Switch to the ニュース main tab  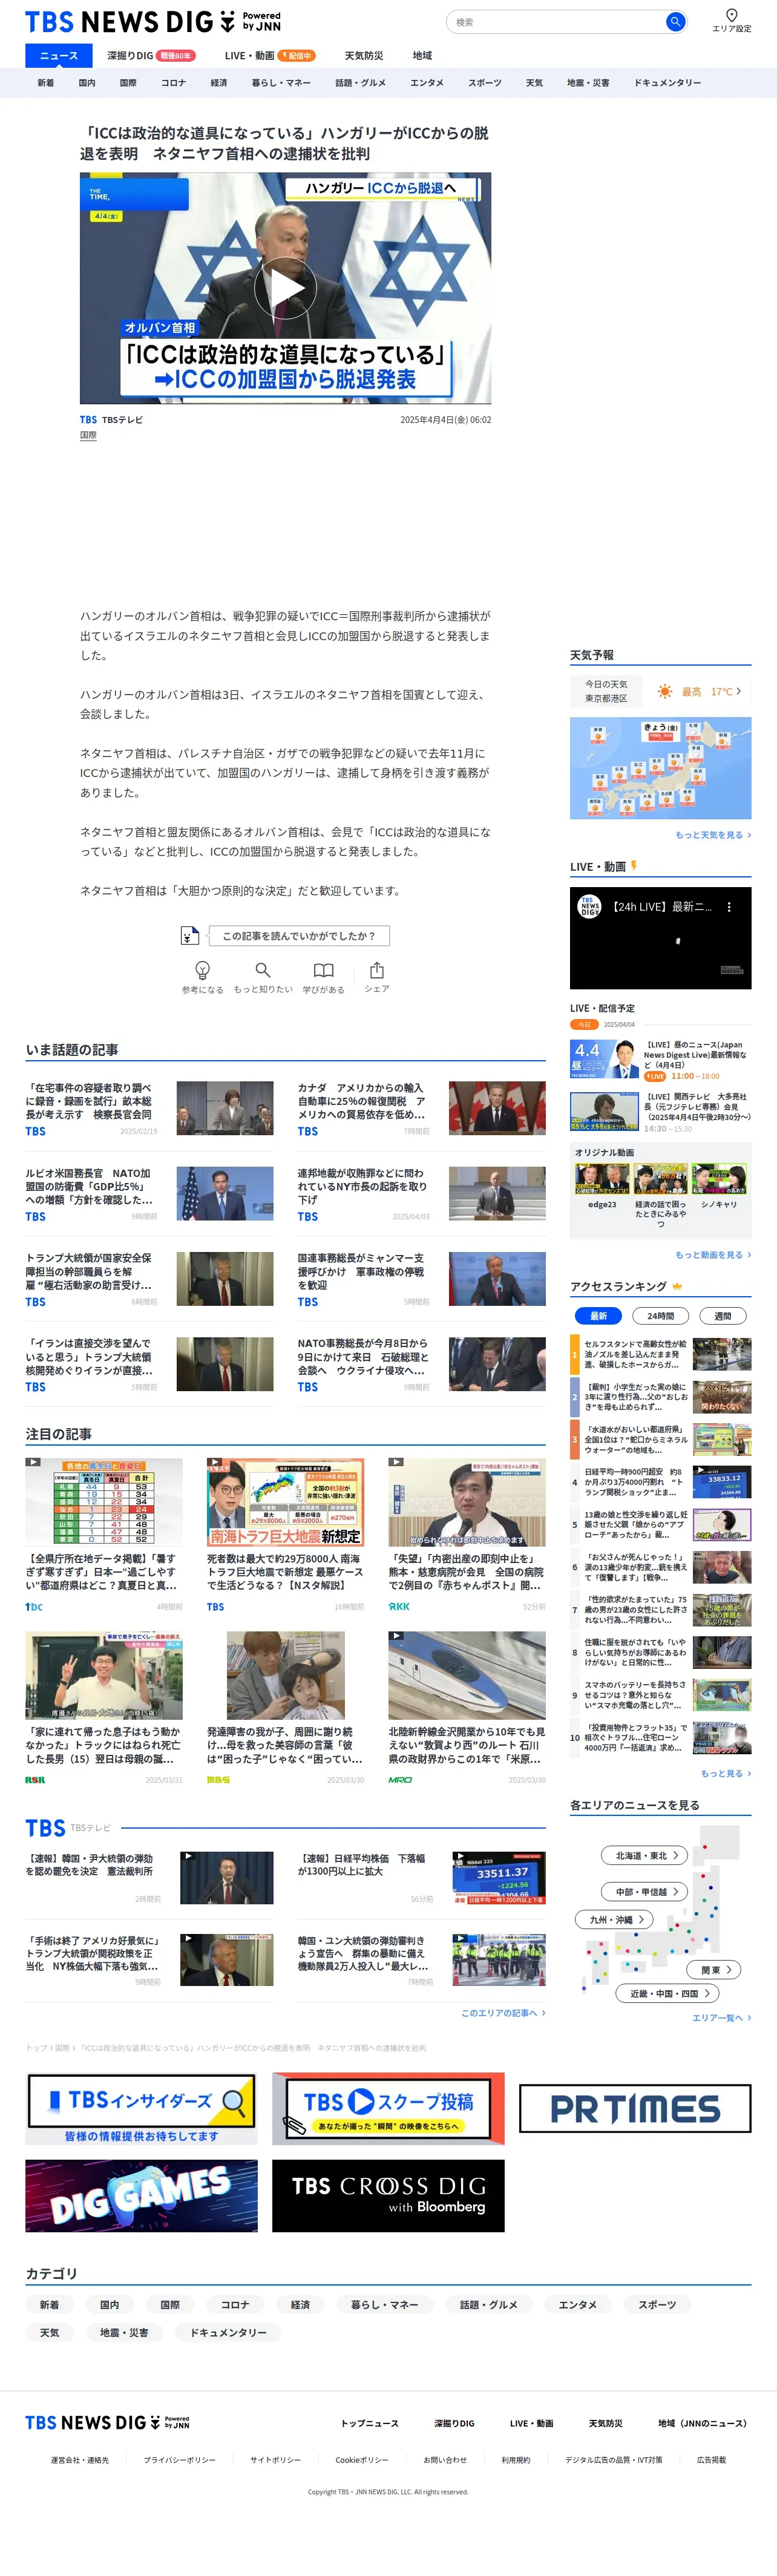58,55
